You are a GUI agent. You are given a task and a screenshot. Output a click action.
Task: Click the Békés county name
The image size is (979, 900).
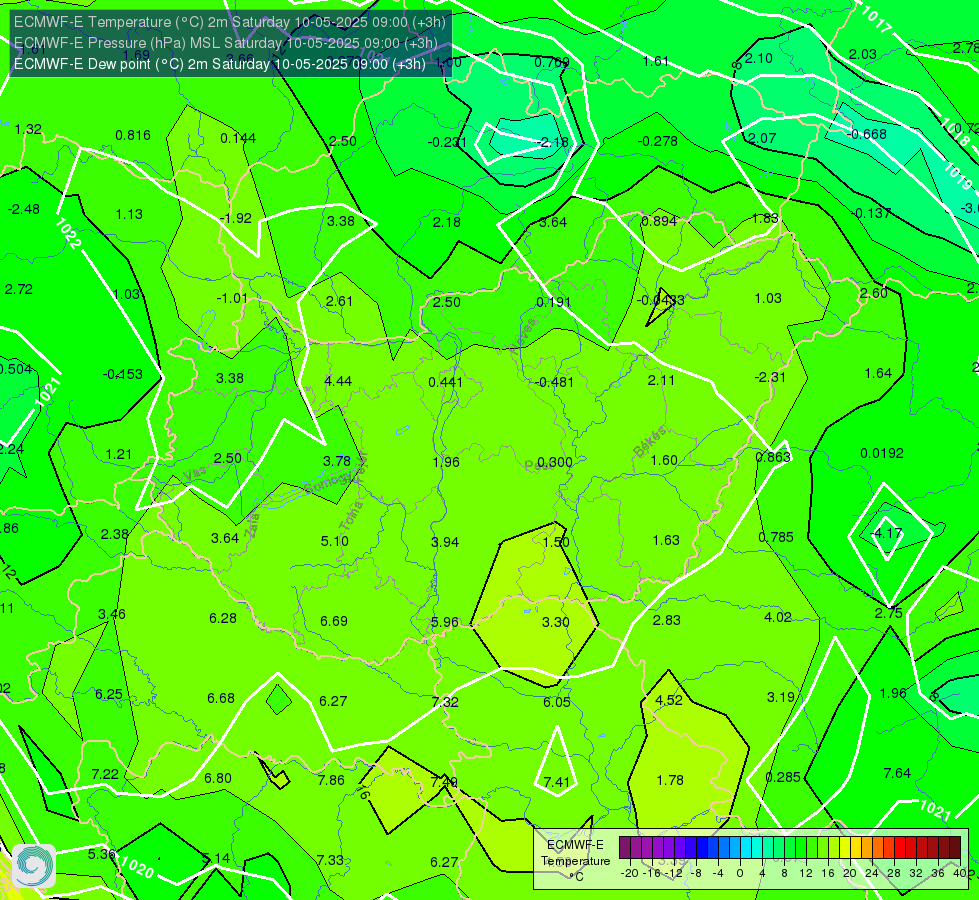pyautogui.click(x=650, y=442)
